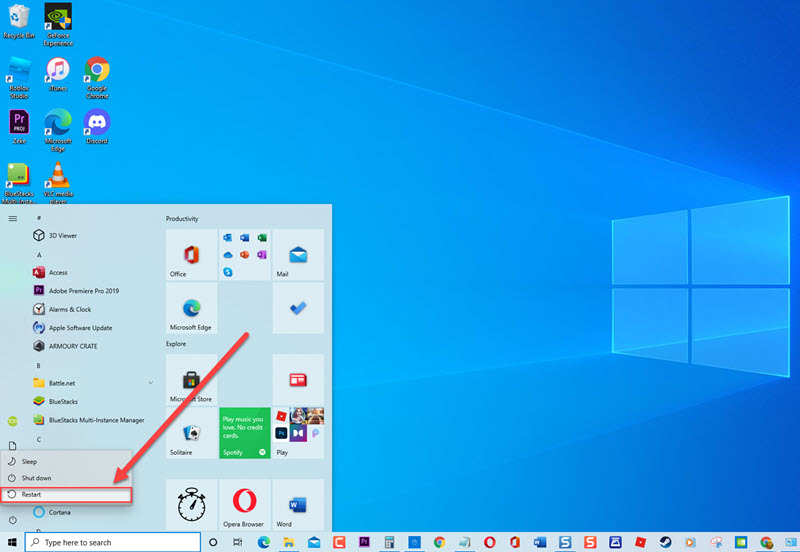Select the Zeke Premiere project on desktop
Viewport: 800px width, 552px height.
coord(19,127)
